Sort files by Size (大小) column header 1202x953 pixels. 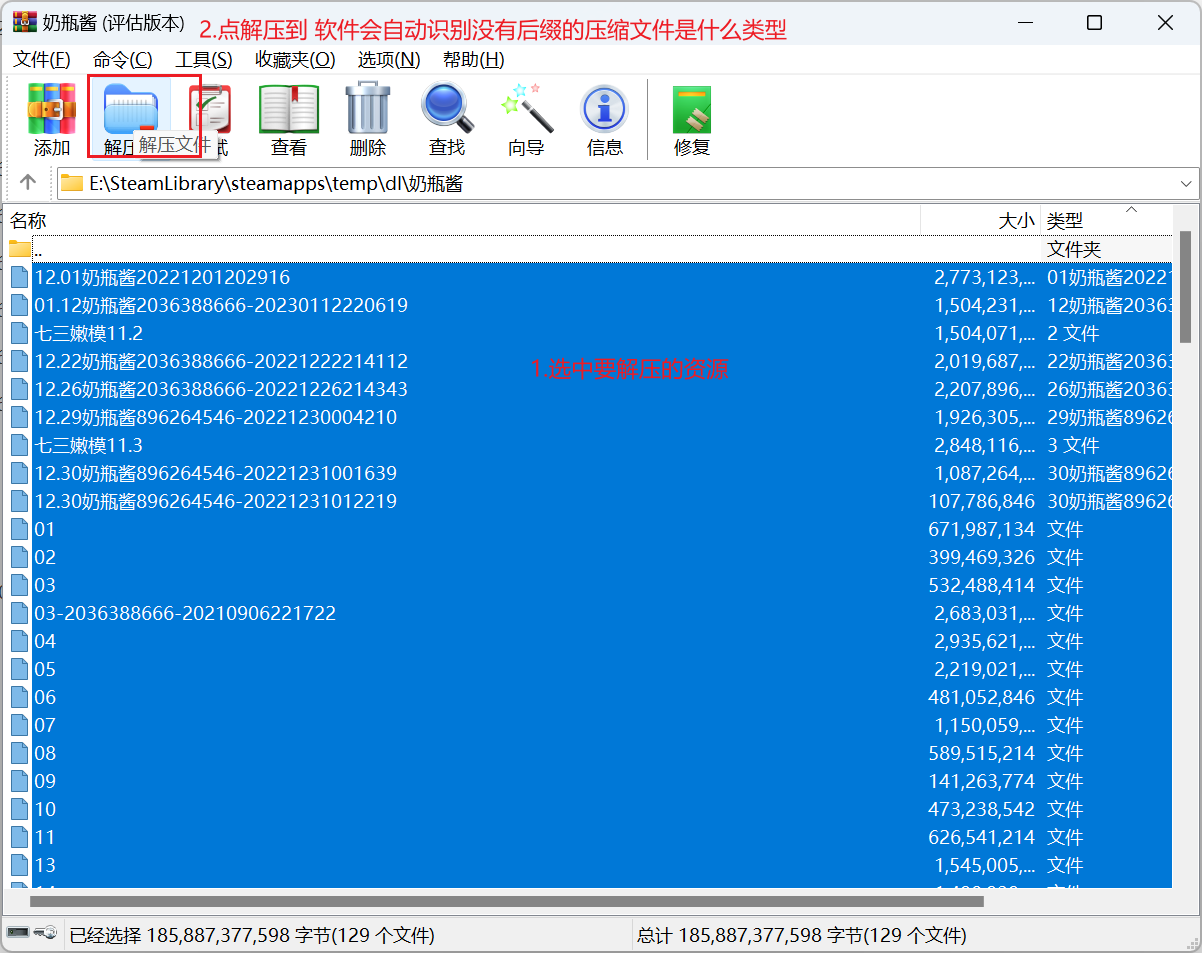click(1015, 221)
